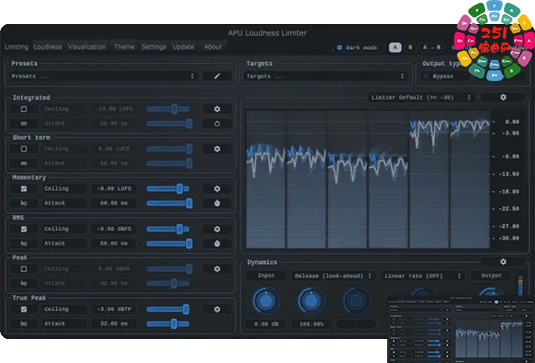Switch to the Settings tab

point(154,47)
